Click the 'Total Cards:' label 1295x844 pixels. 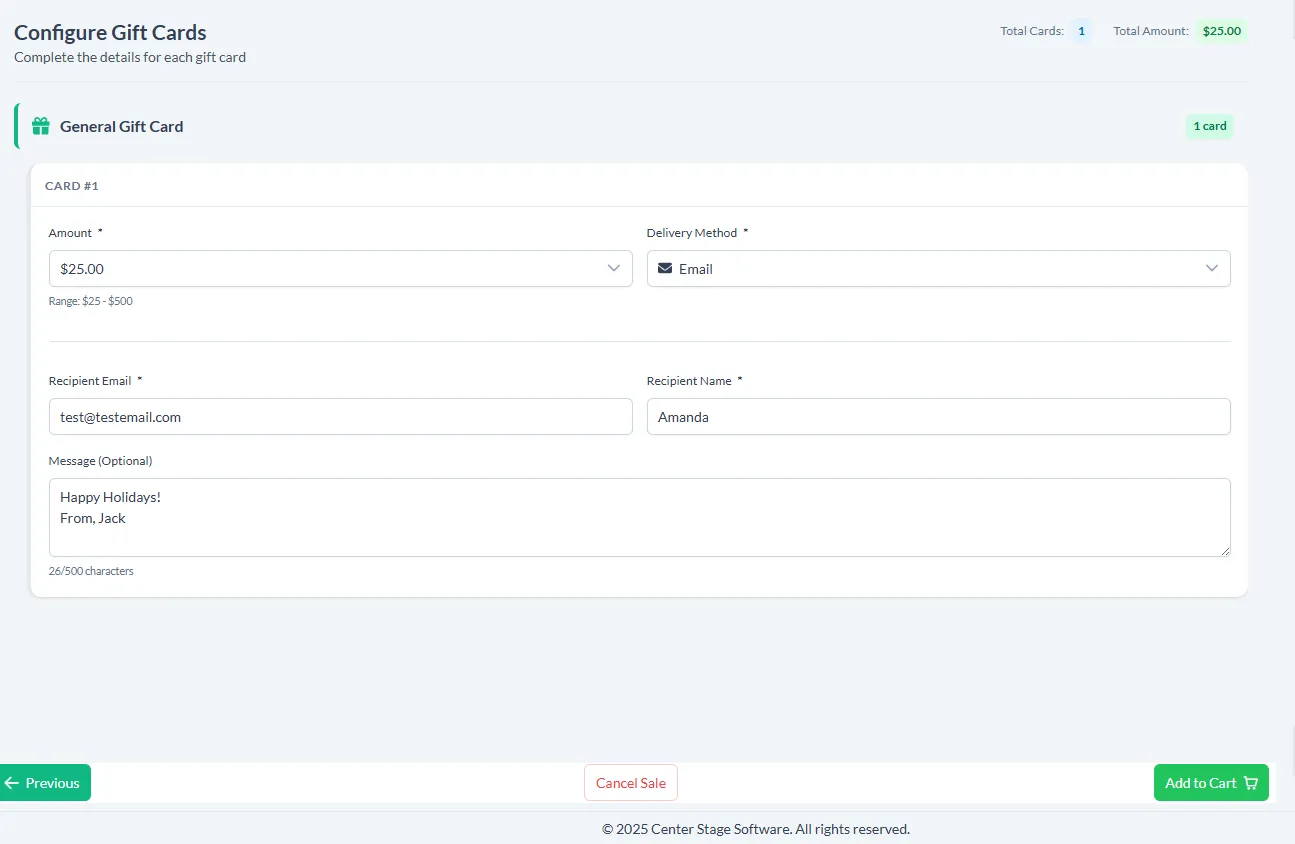(1032, 31)
